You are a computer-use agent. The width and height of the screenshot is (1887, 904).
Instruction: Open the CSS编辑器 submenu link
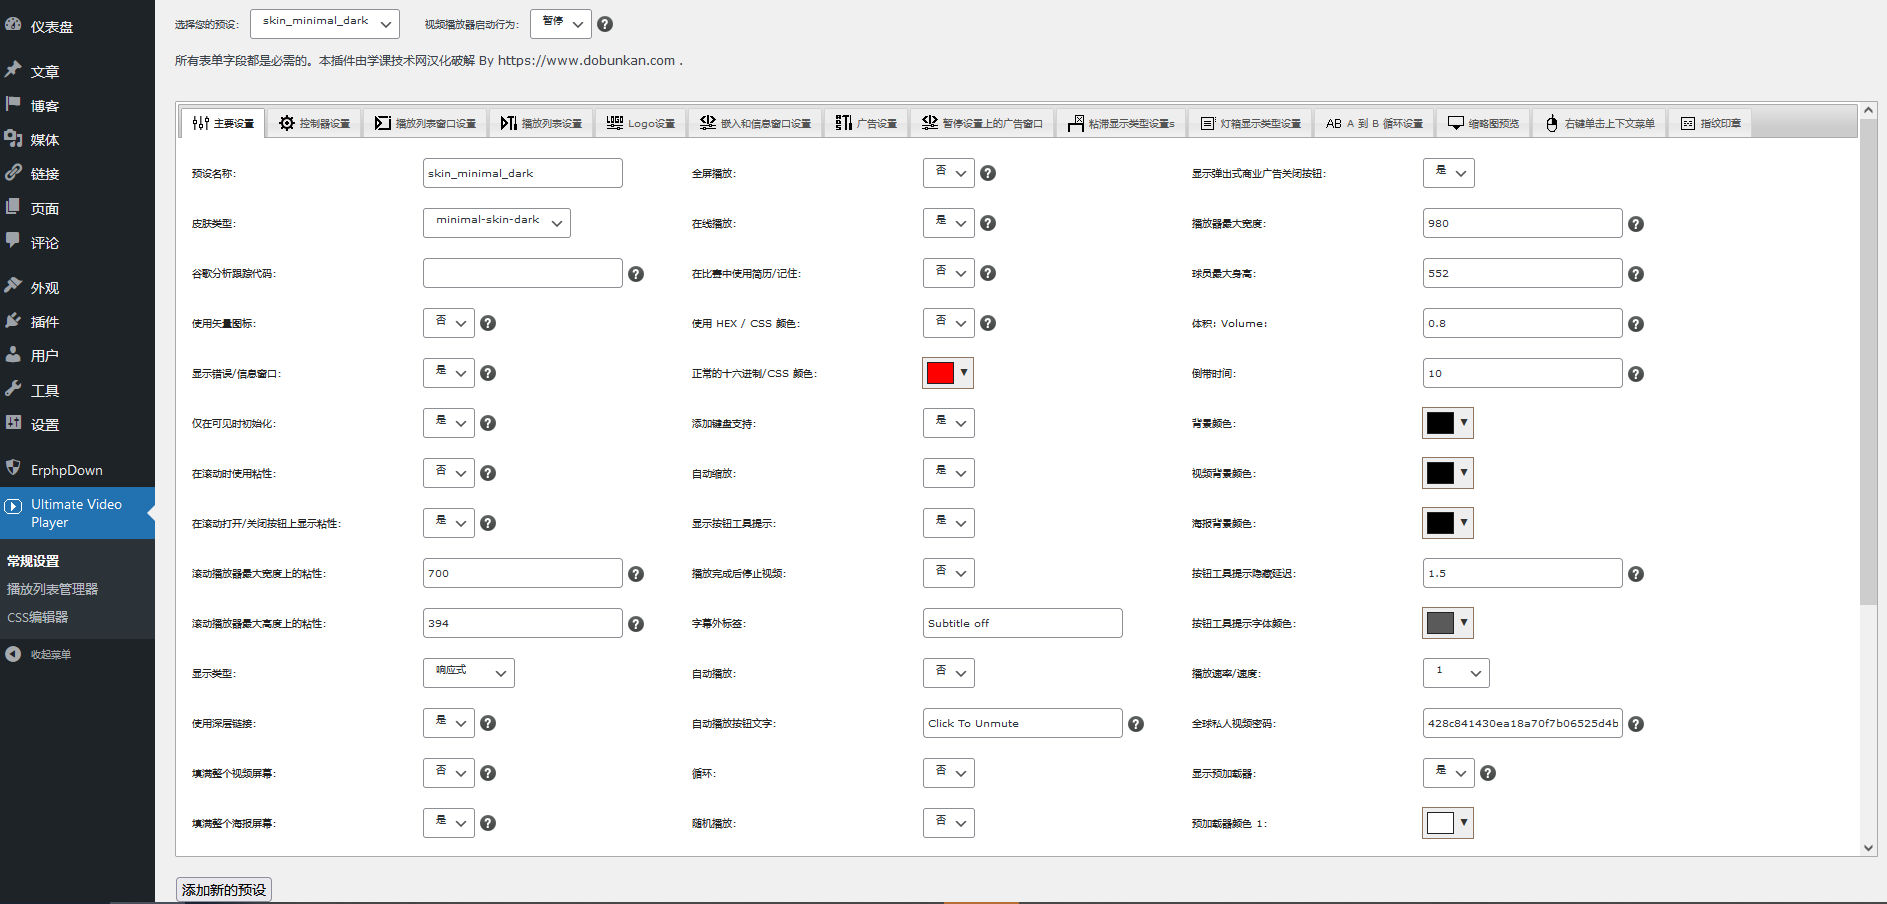pos(38,617)
